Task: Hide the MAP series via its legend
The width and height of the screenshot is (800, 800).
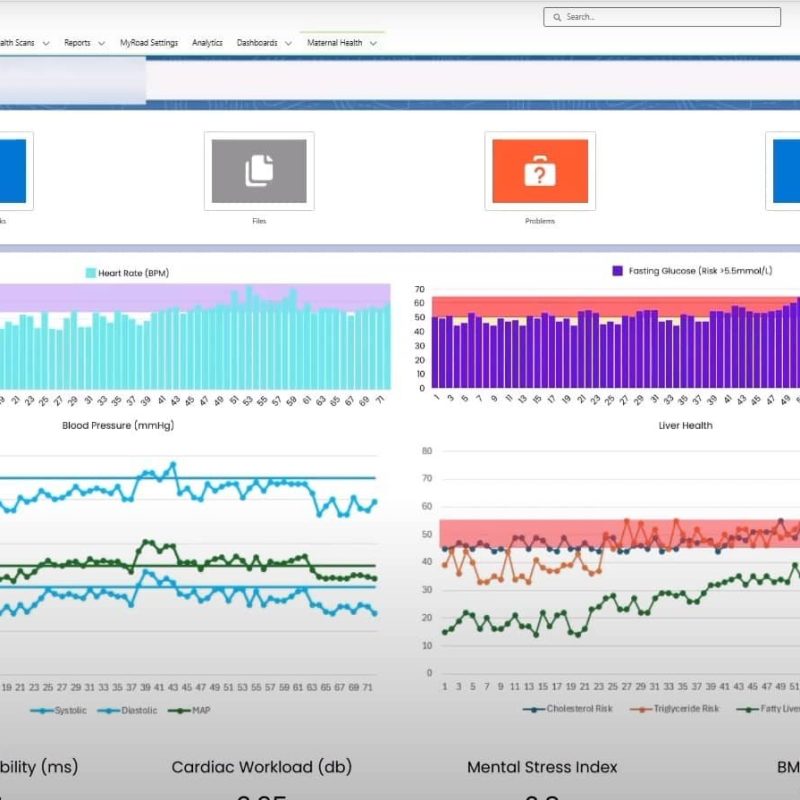Action: [191, 710]
